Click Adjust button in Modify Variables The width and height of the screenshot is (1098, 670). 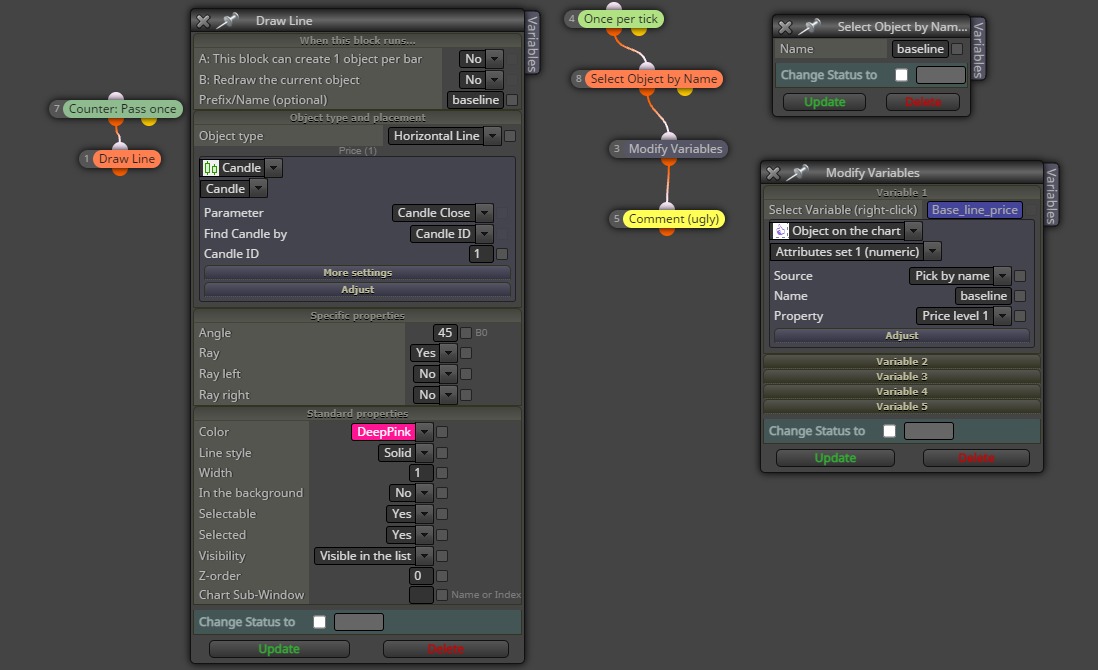[x=901, y=335]
